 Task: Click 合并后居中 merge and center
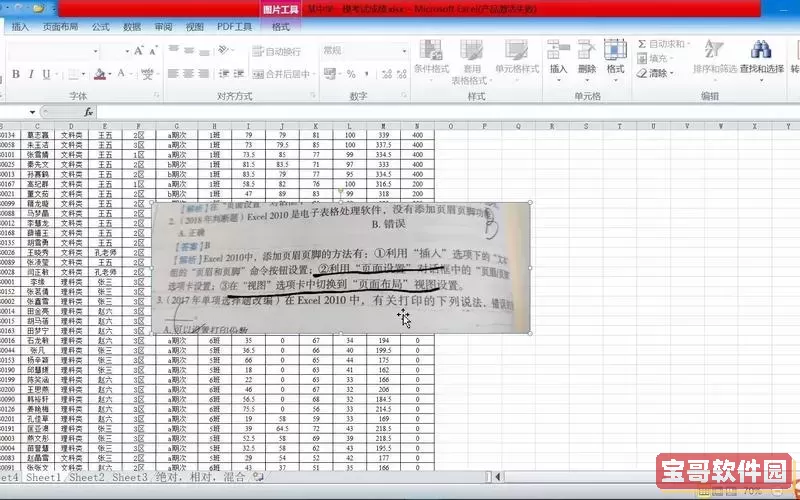[282, 74]
